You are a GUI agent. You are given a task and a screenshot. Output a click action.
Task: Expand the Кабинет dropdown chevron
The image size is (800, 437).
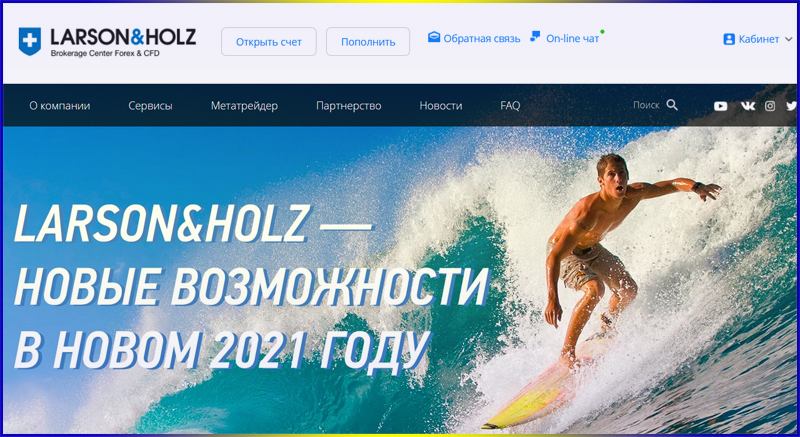click(x=788, y=39)
